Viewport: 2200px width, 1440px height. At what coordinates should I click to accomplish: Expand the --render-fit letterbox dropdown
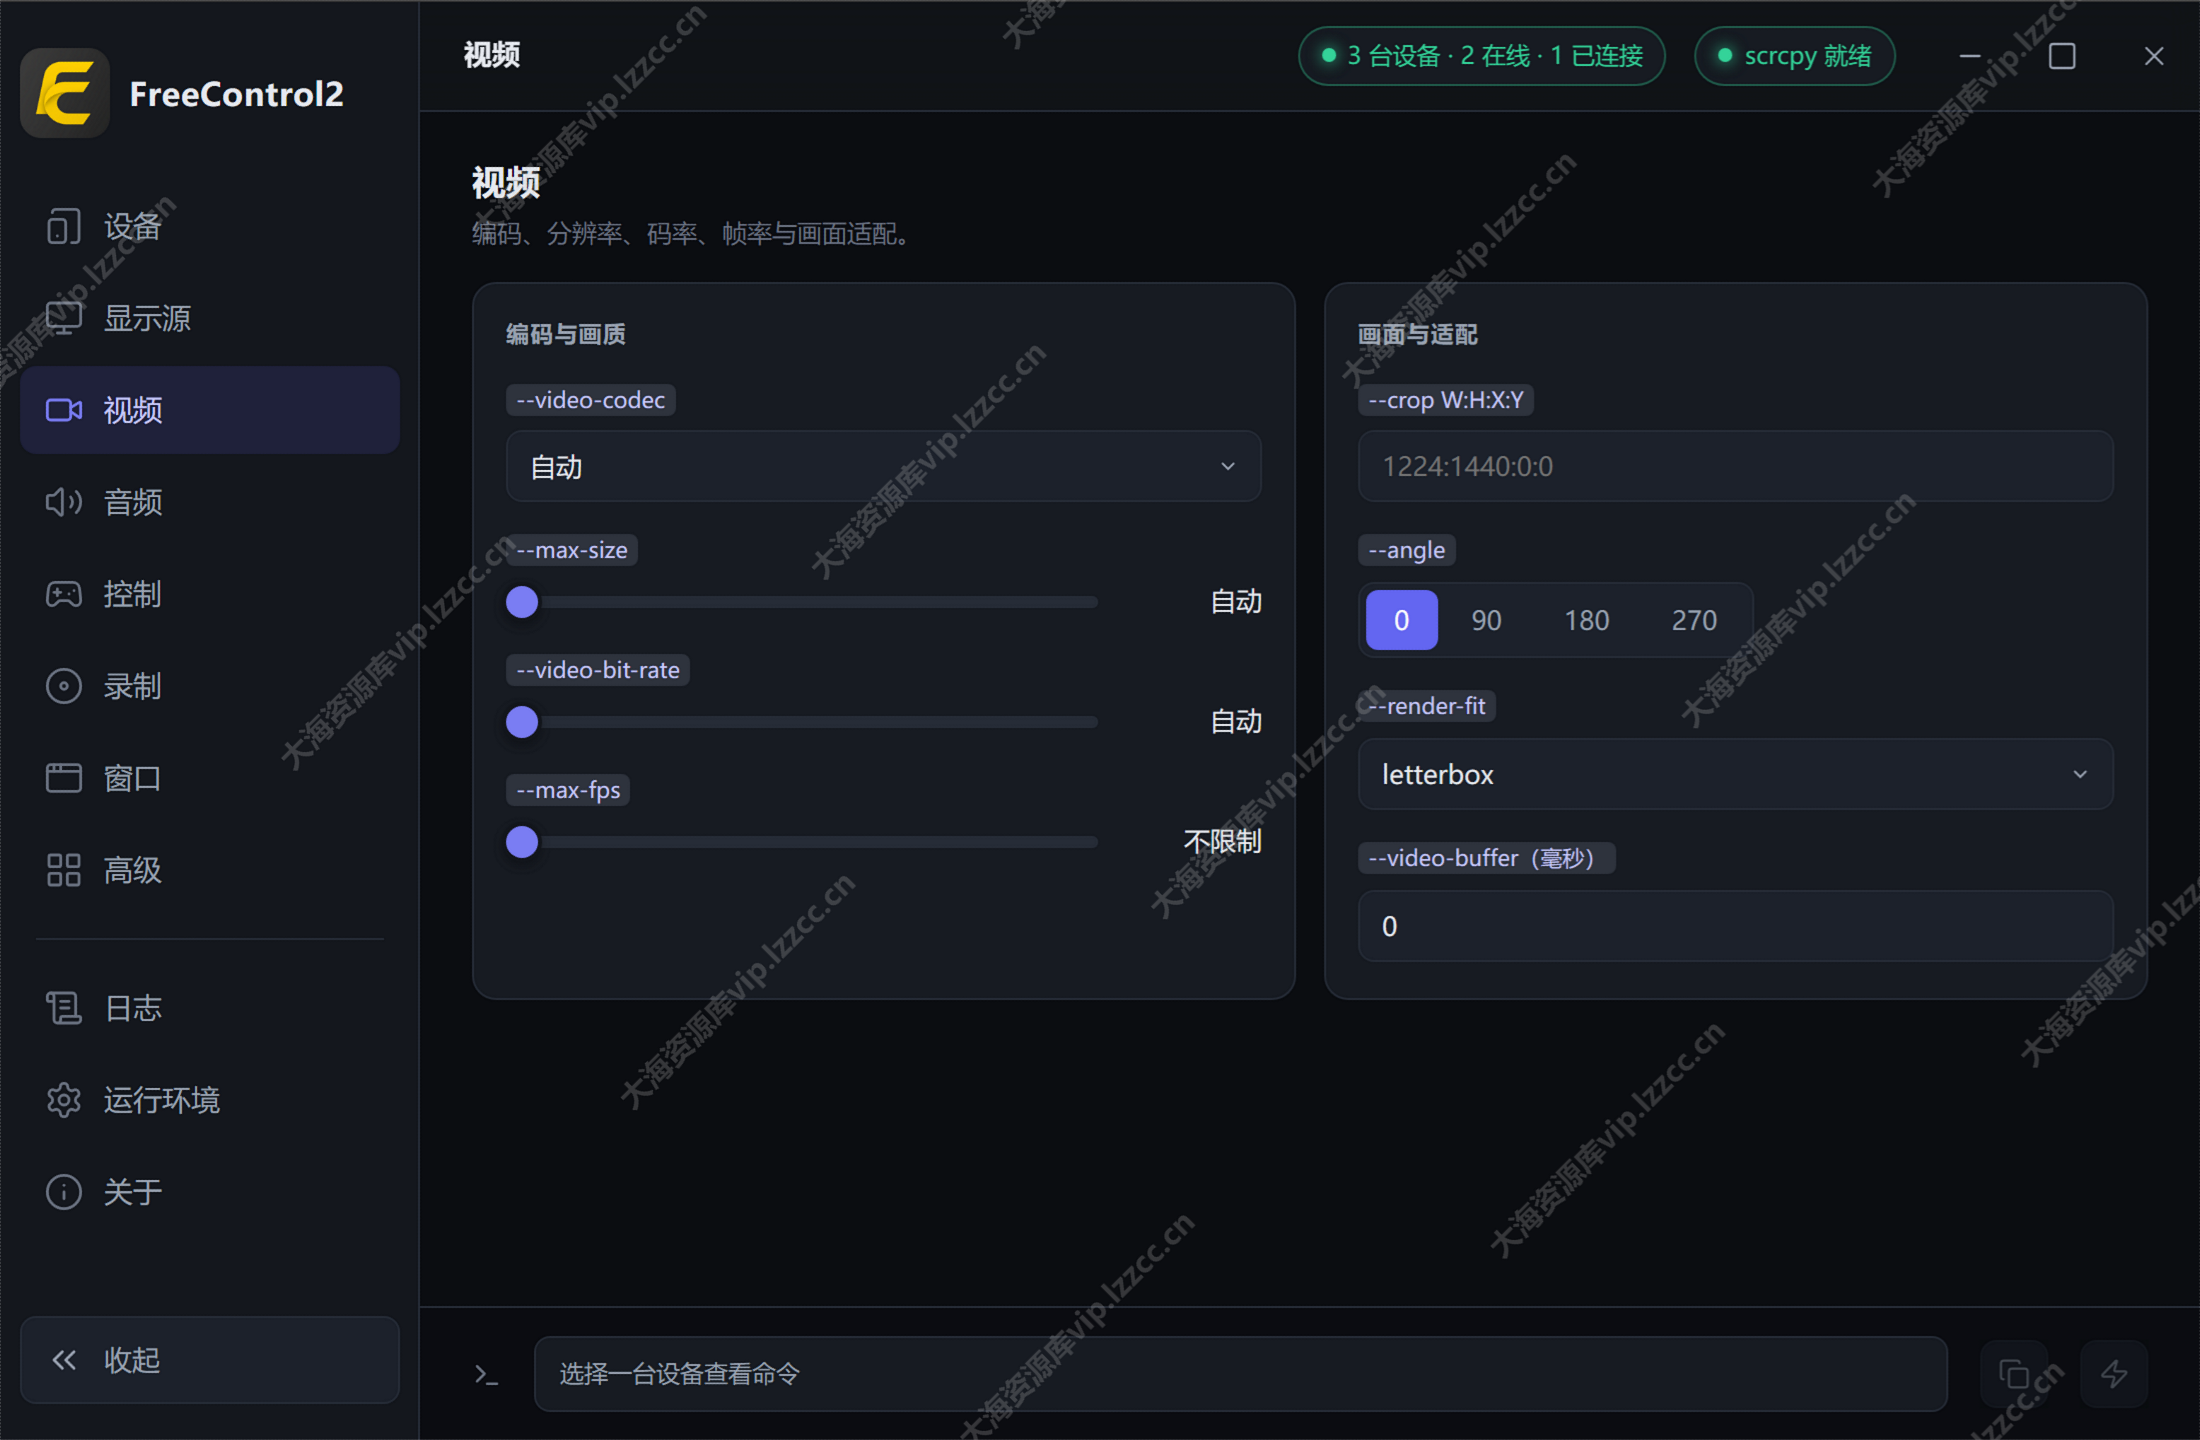coord(1736,774)
